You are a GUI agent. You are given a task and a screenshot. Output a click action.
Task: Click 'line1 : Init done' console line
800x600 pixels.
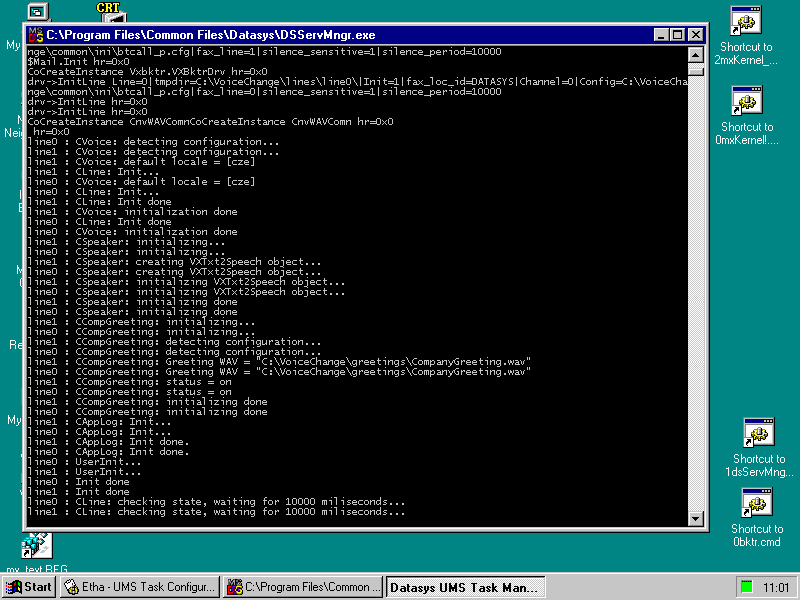(79, 492)
